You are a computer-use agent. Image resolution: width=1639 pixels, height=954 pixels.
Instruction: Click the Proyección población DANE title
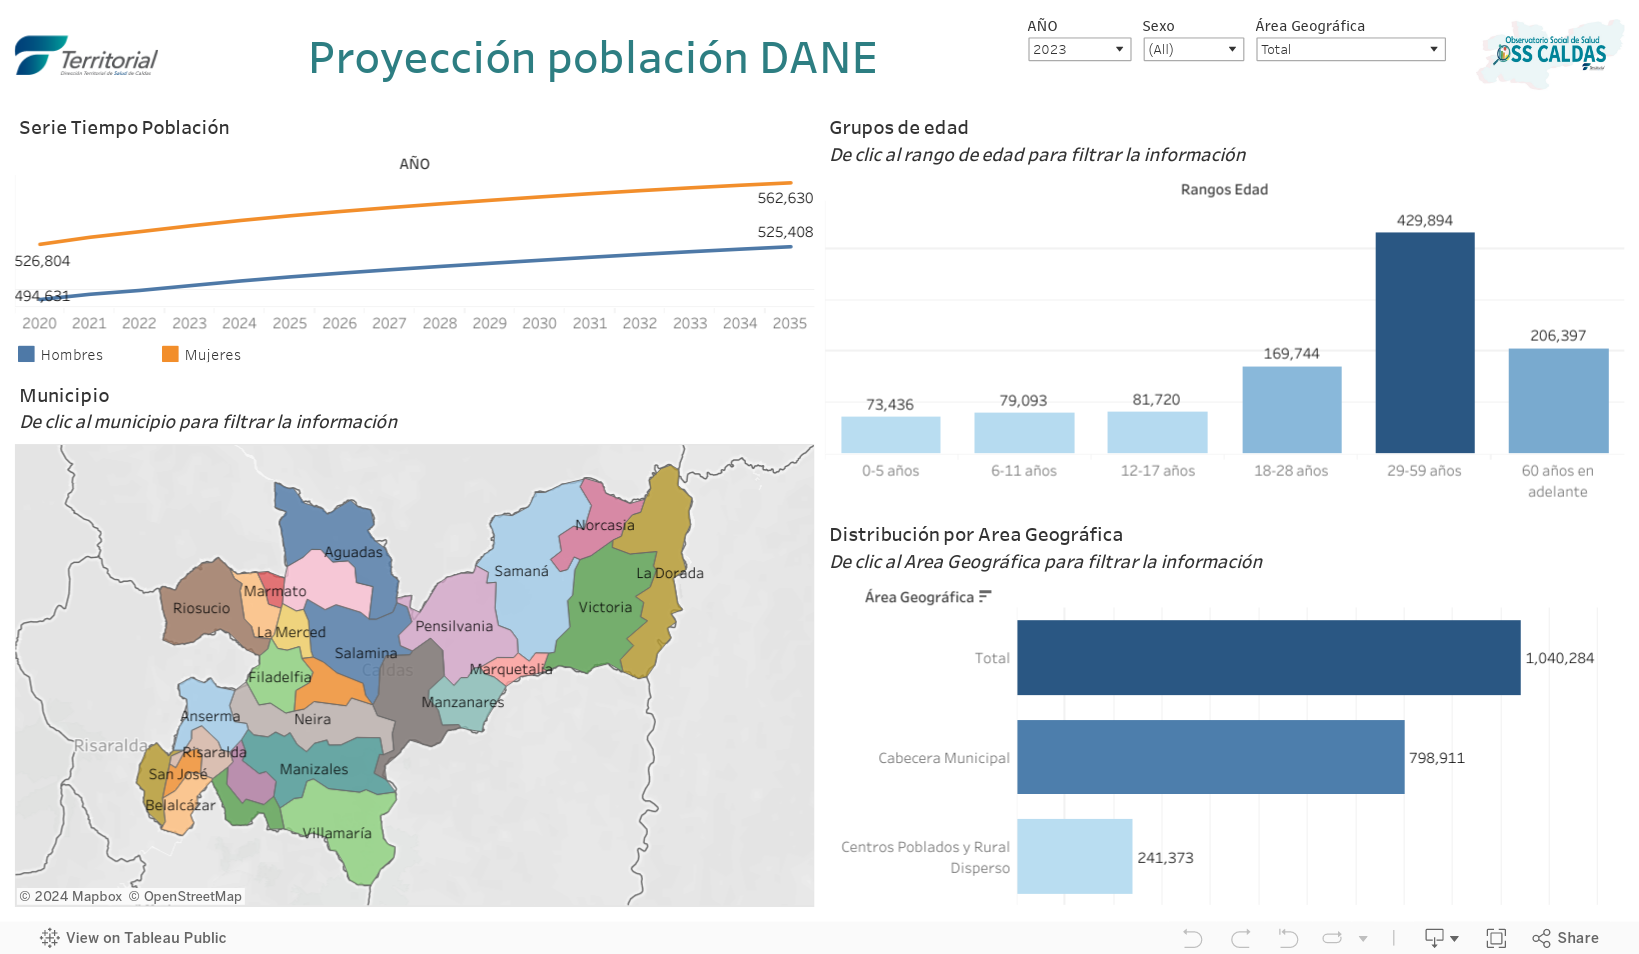click(592, 58)
